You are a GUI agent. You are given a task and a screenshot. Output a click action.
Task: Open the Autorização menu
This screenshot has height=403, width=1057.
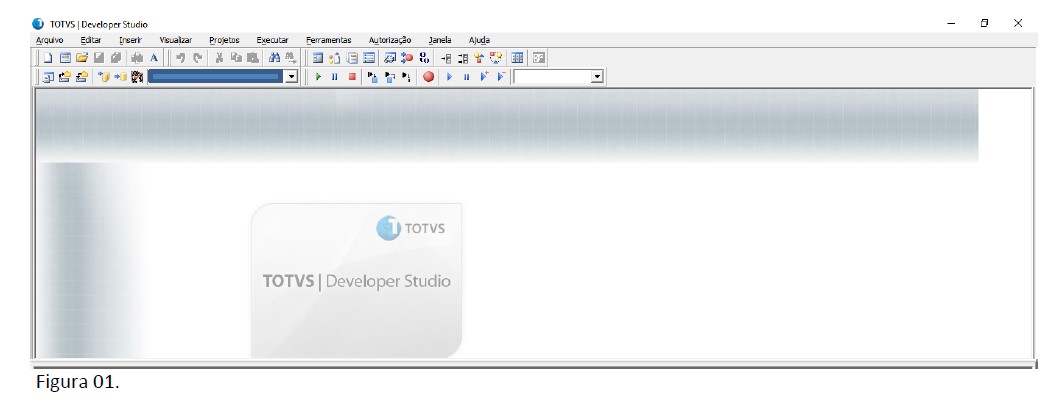click(x=390, y=40)
